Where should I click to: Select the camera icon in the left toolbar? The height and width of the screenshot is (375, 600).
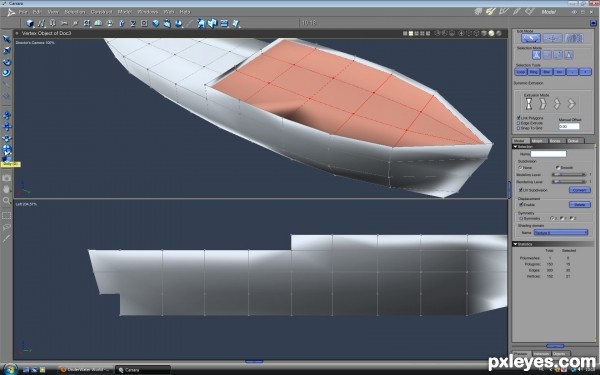click(x=7, y=178)
